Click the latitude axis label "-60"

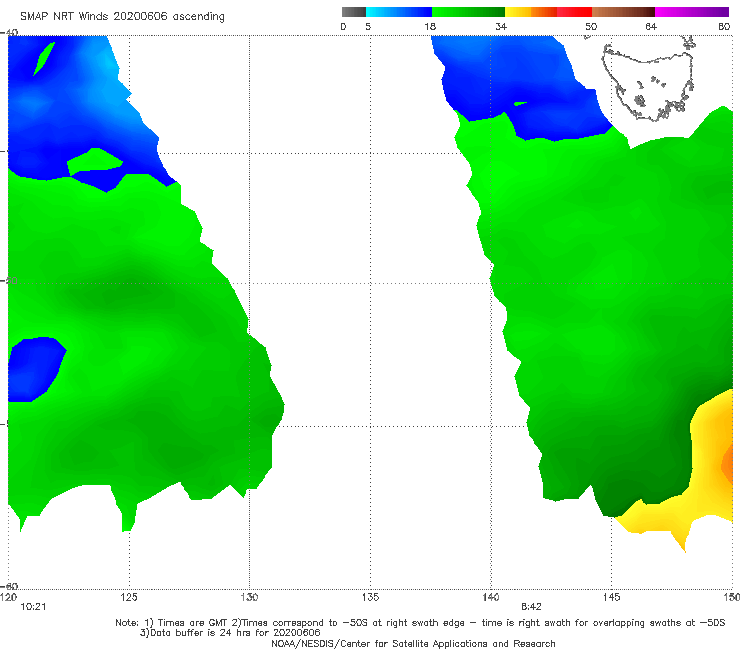click(9, 586)
